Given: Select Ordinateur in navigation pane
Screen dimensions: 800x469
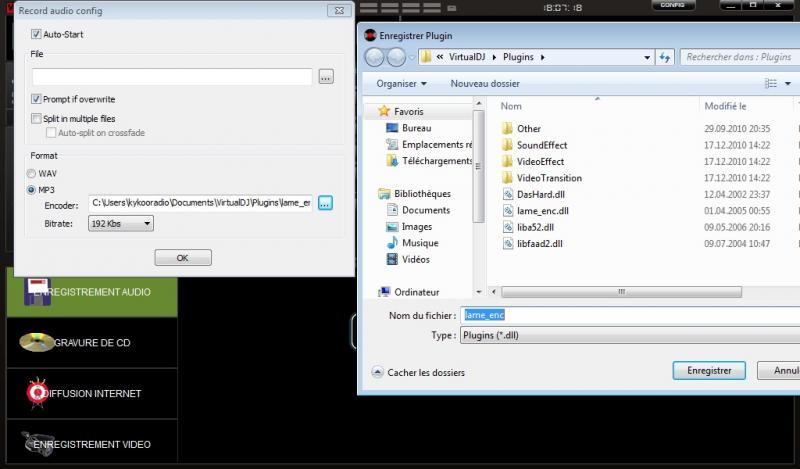Looking at the screenshot, I should [x=416, y=292].
